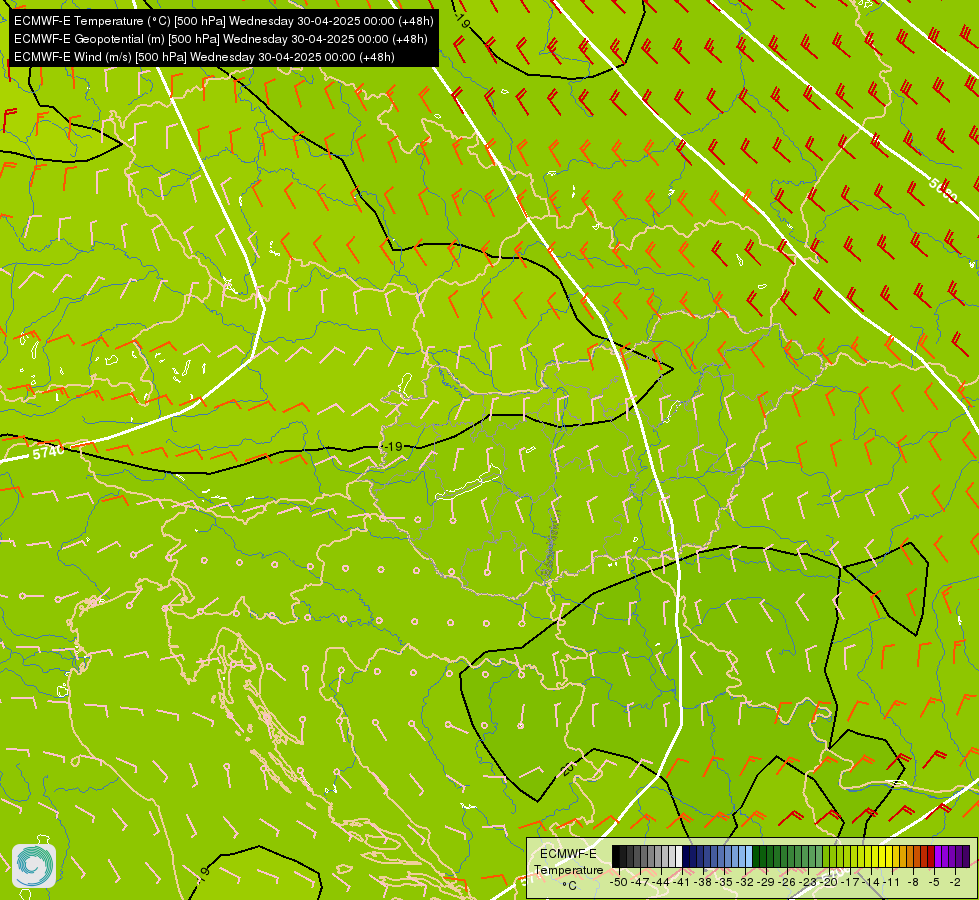Click the -32 legend value
Screen dimensions: 979x900
tap(745, 882)
